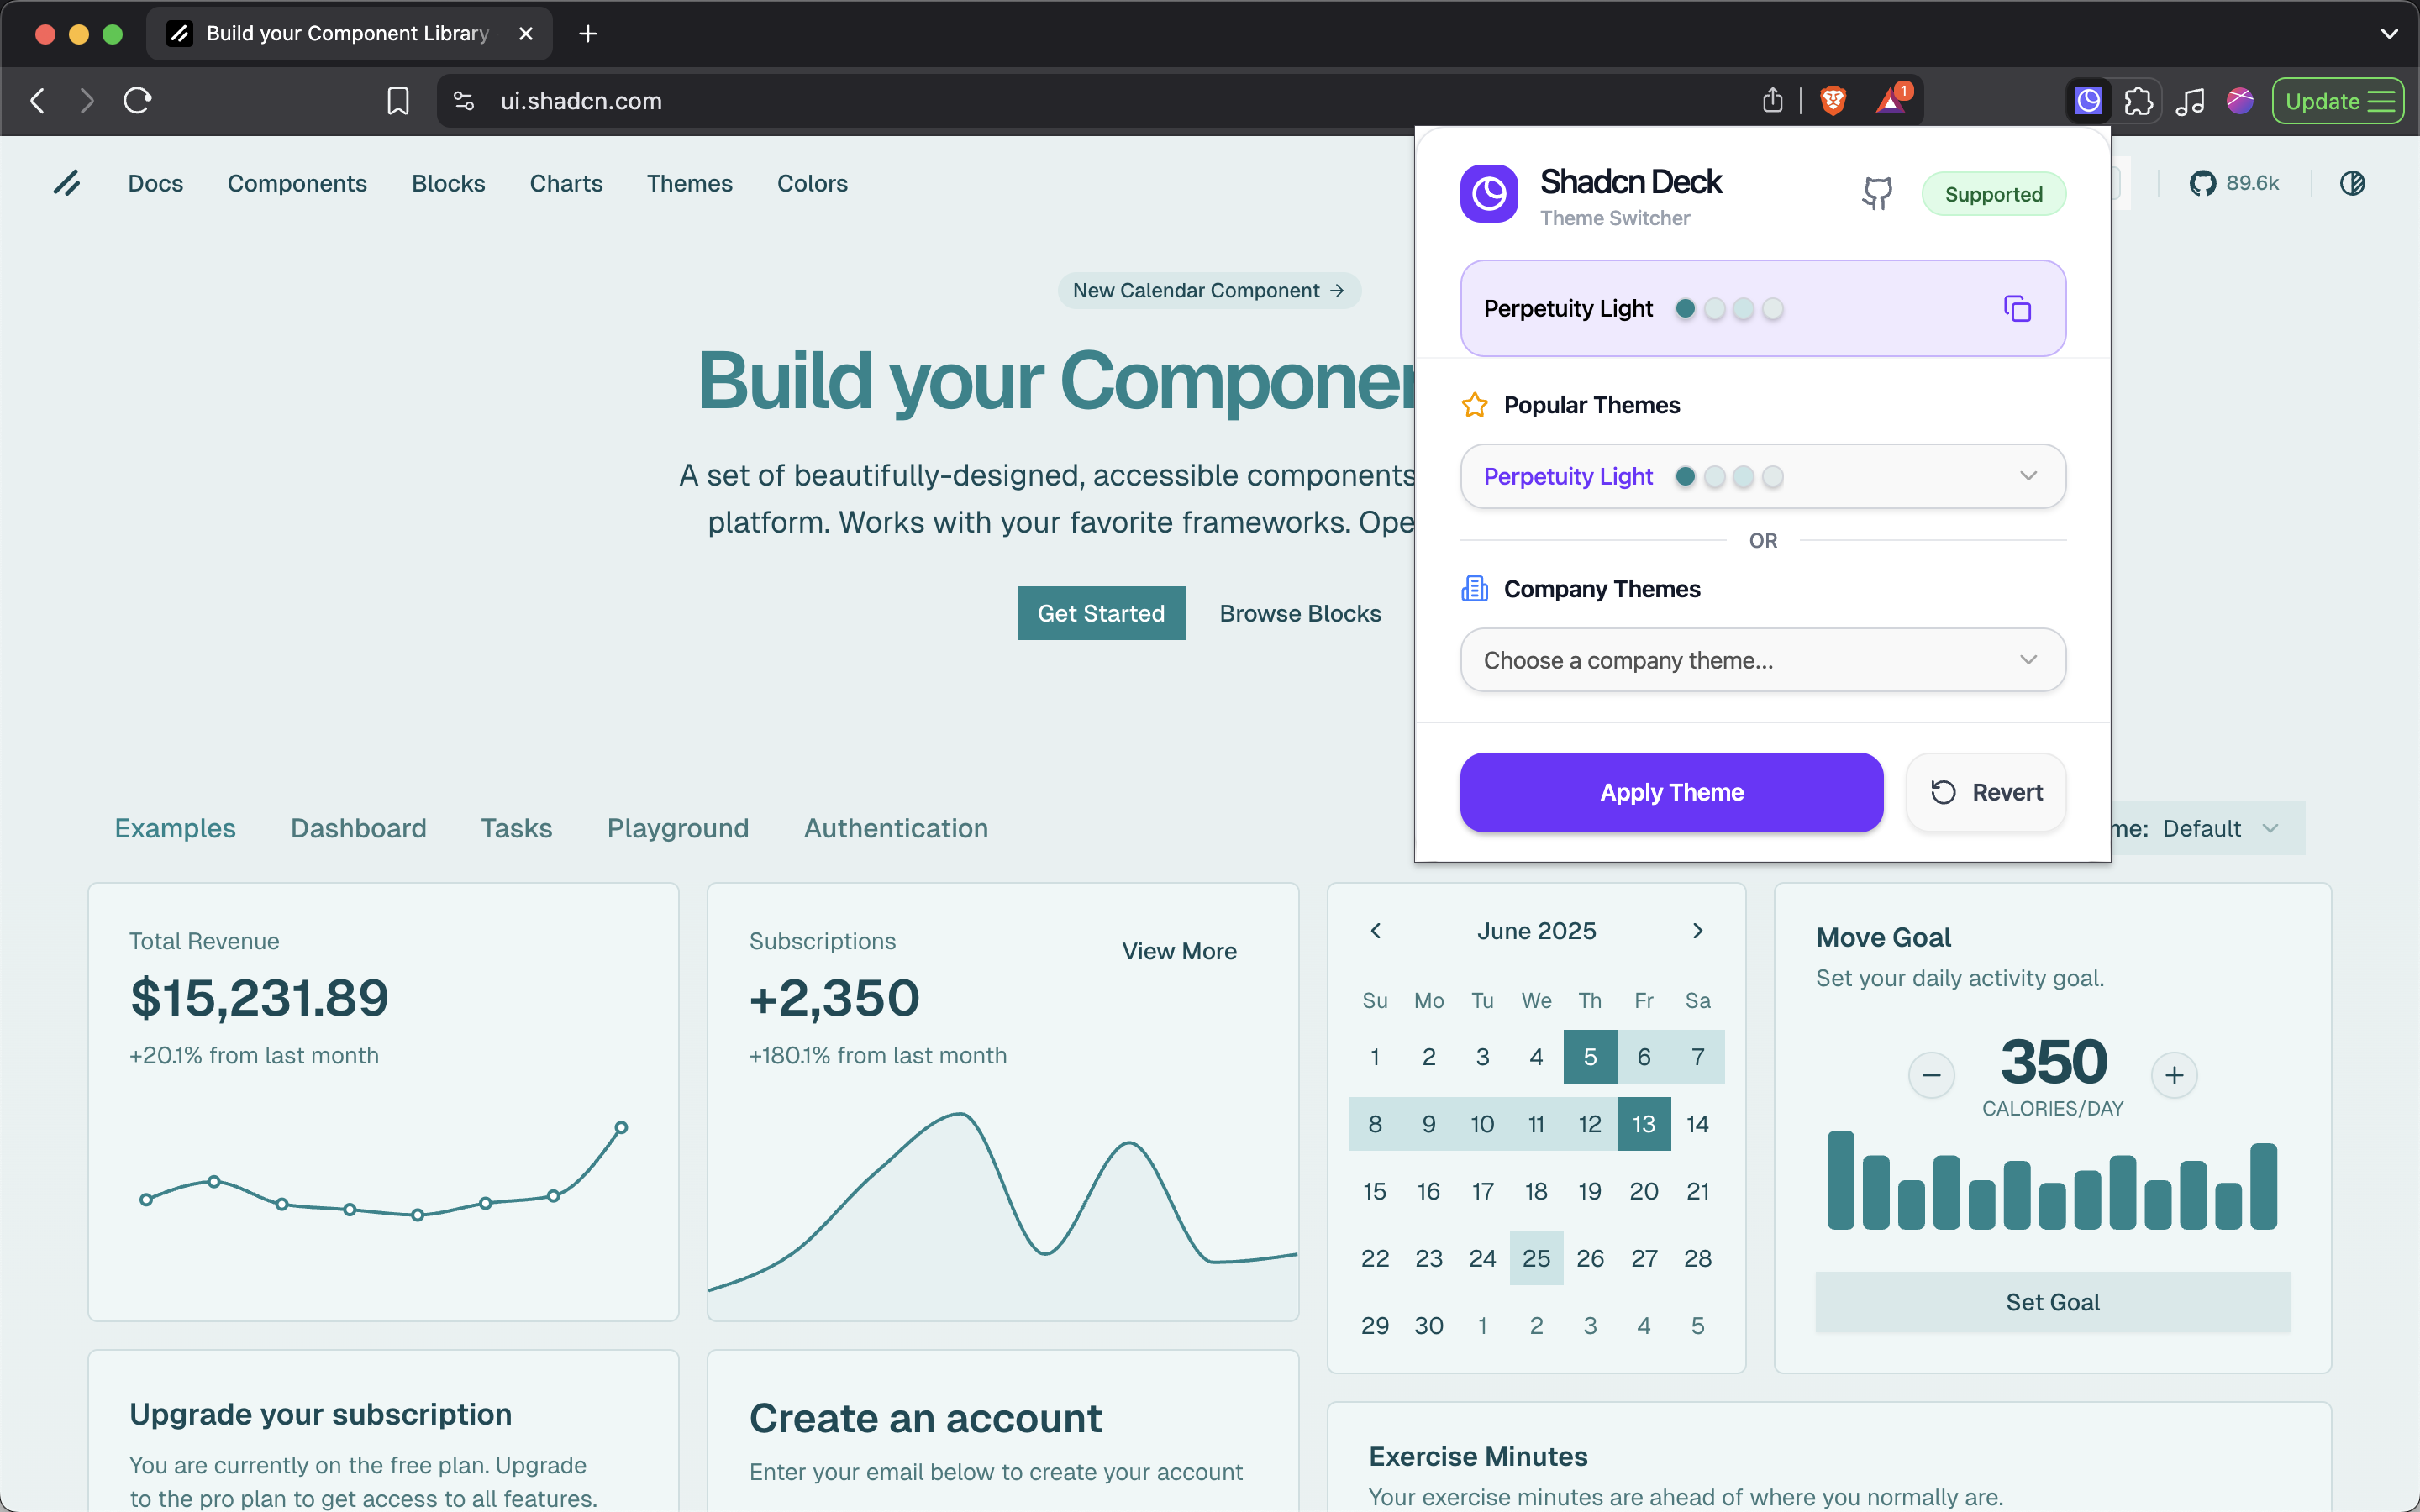Open GitHub repo with 89.6k stars
This screenshot has width=2420, height=1512.
pyautogui.click(x=2234, y=183)
